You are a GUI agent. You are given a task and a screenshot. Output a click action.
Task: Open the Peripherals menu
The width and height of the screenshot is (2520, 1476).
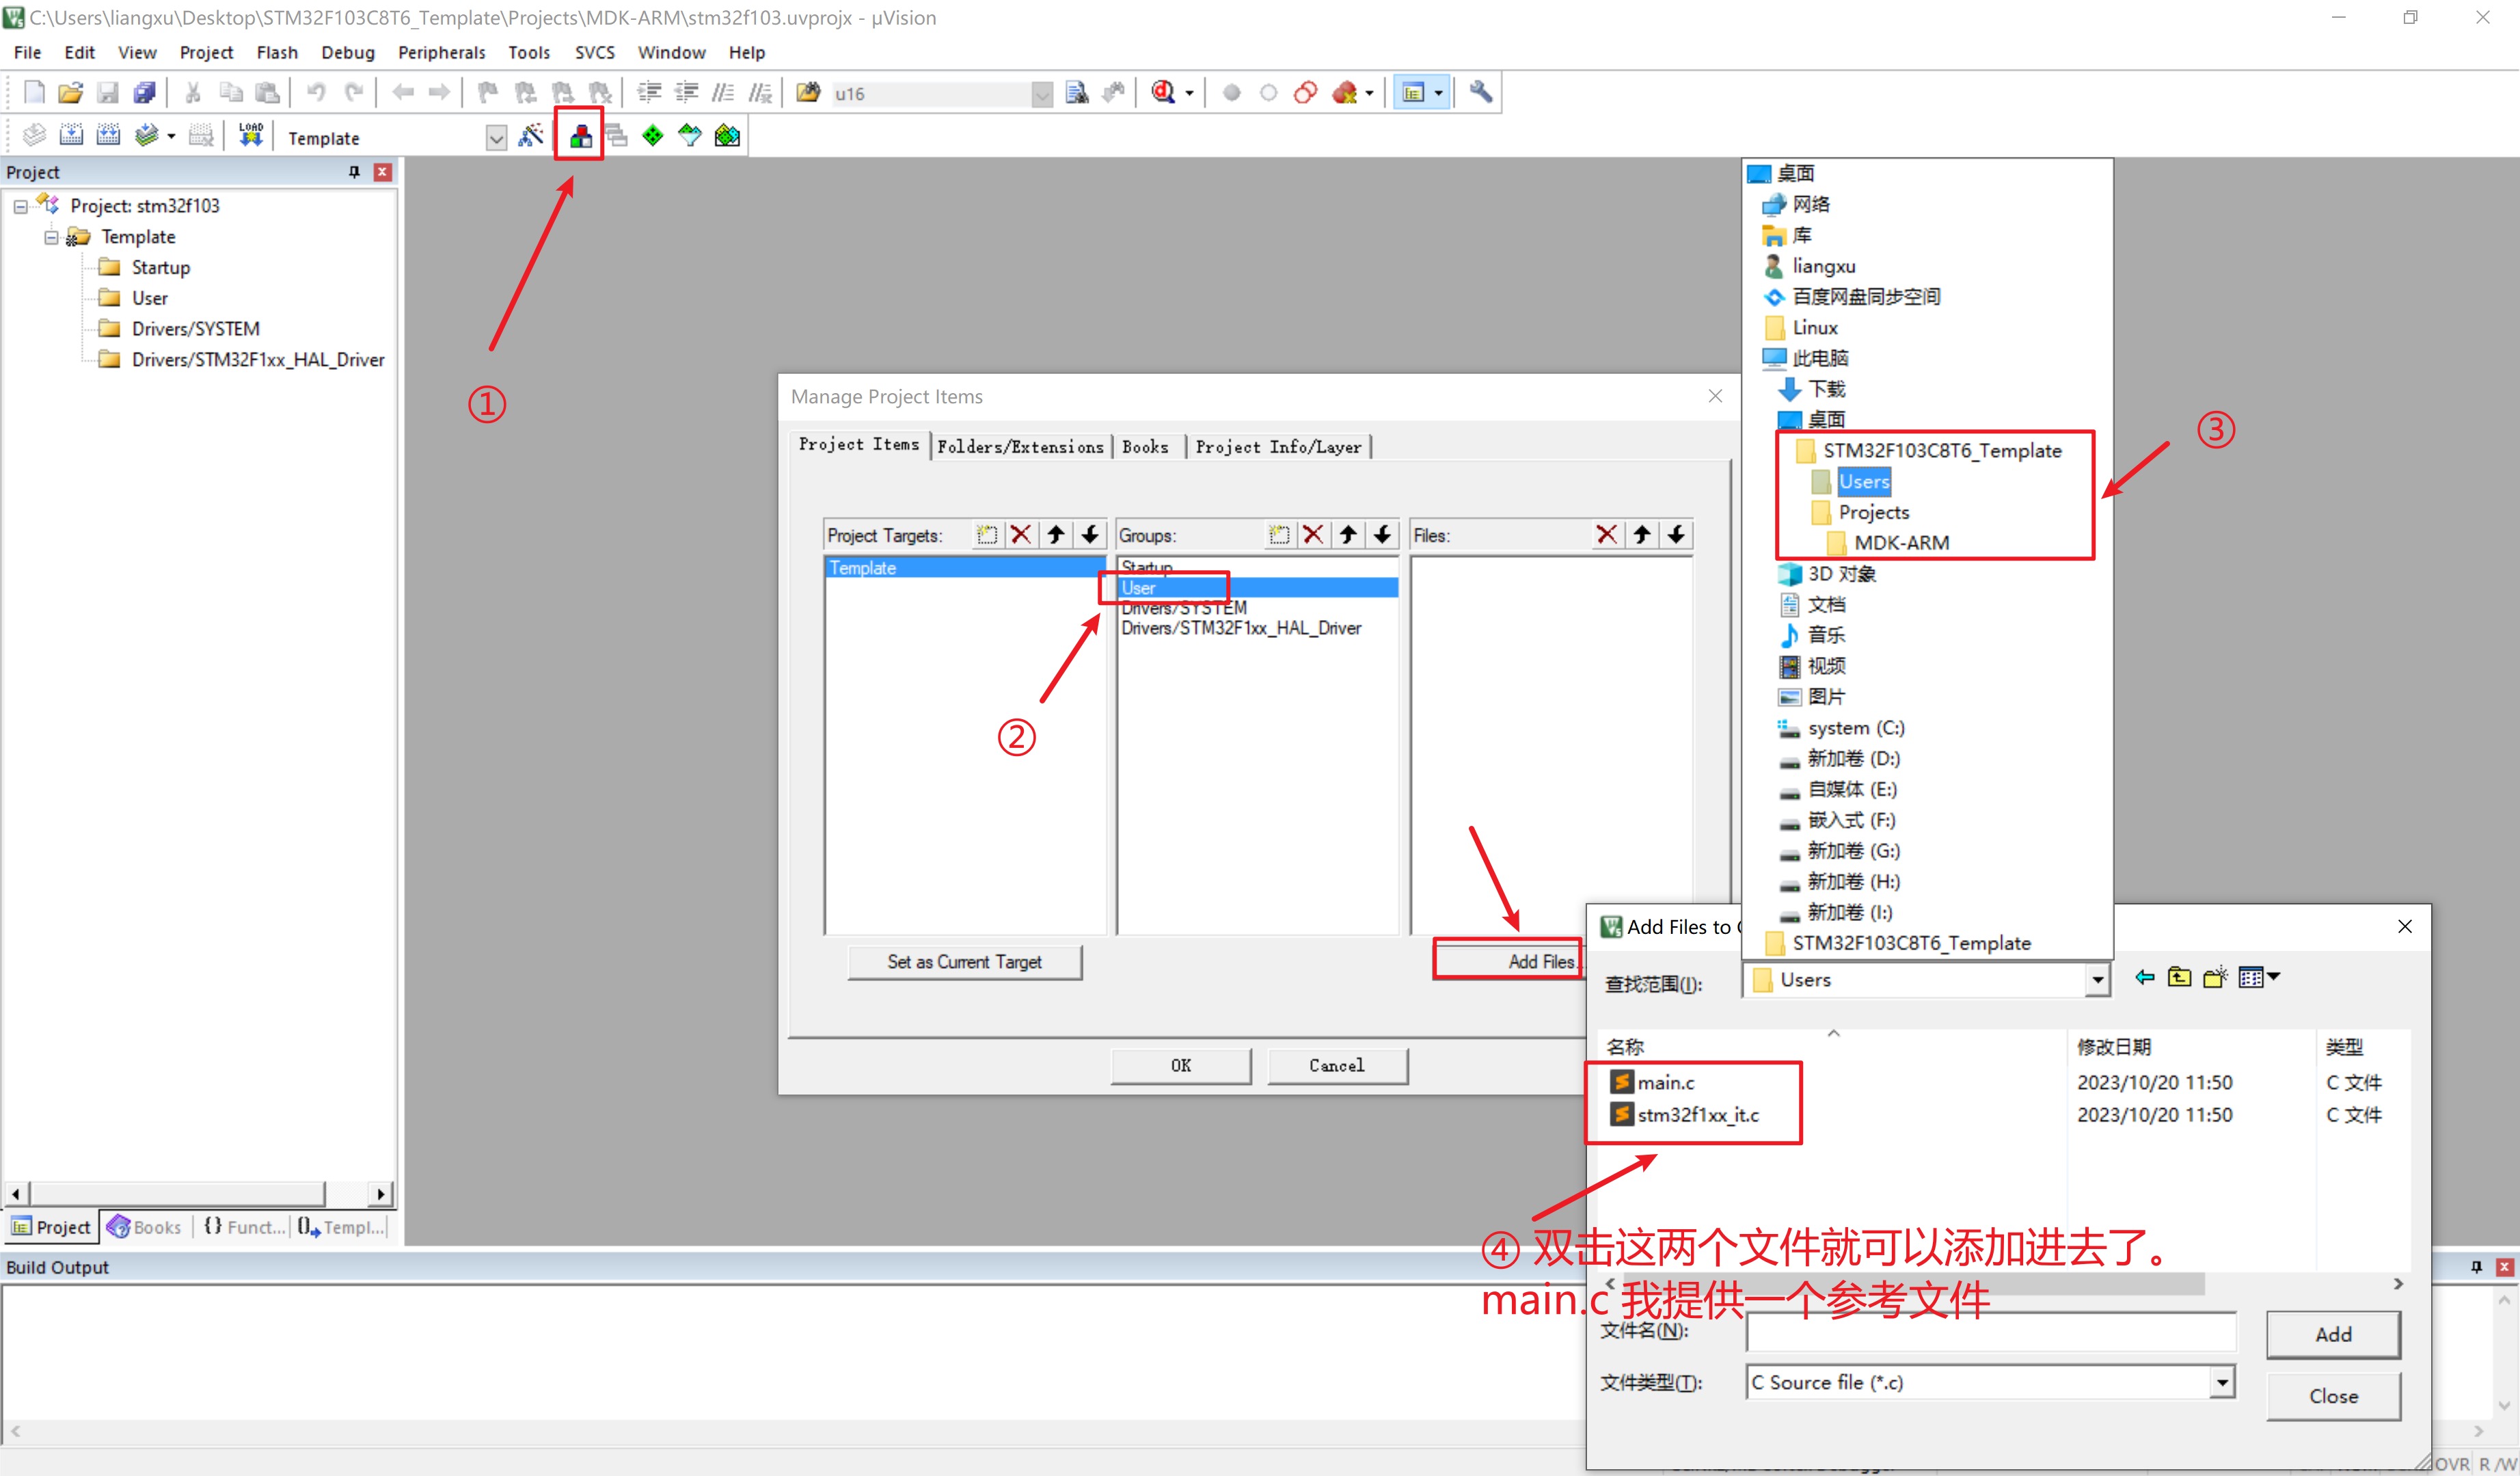tap(441, 52)
